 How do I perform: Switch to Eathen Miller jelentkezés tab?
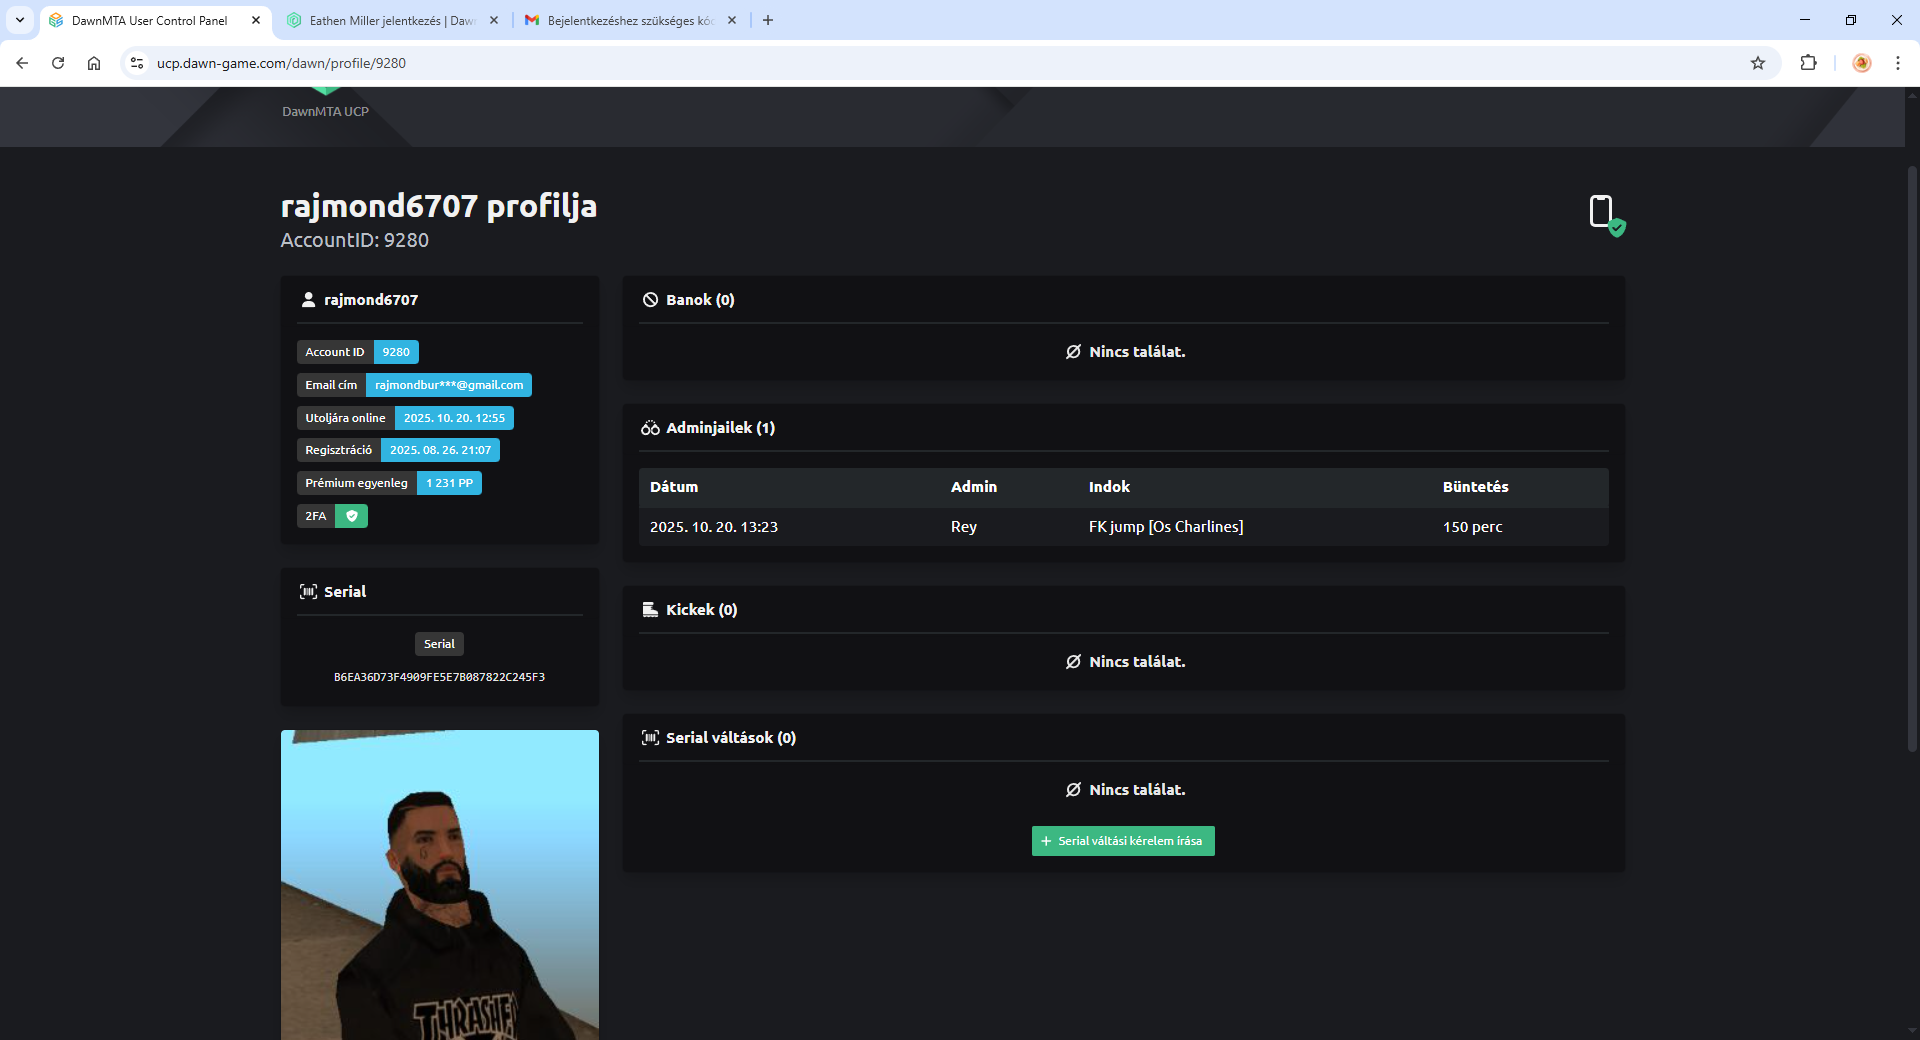(390, 20)
